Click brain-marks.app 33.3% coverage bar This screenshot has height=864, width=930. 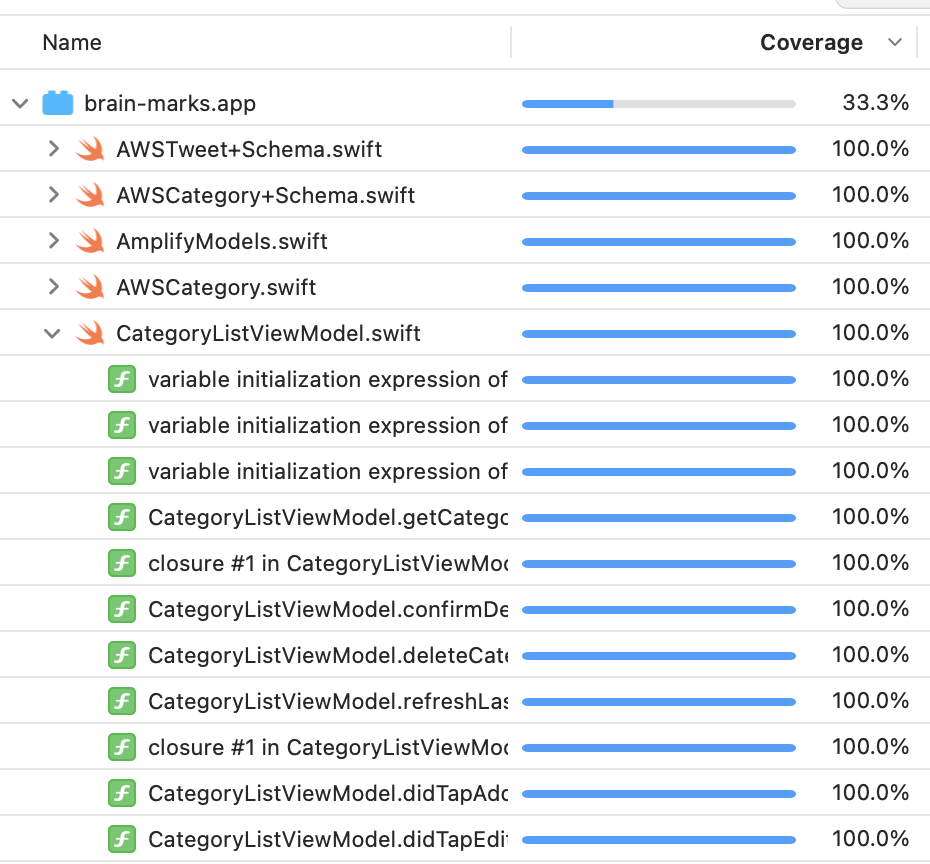pyautogui.click(x=658, y=104)
